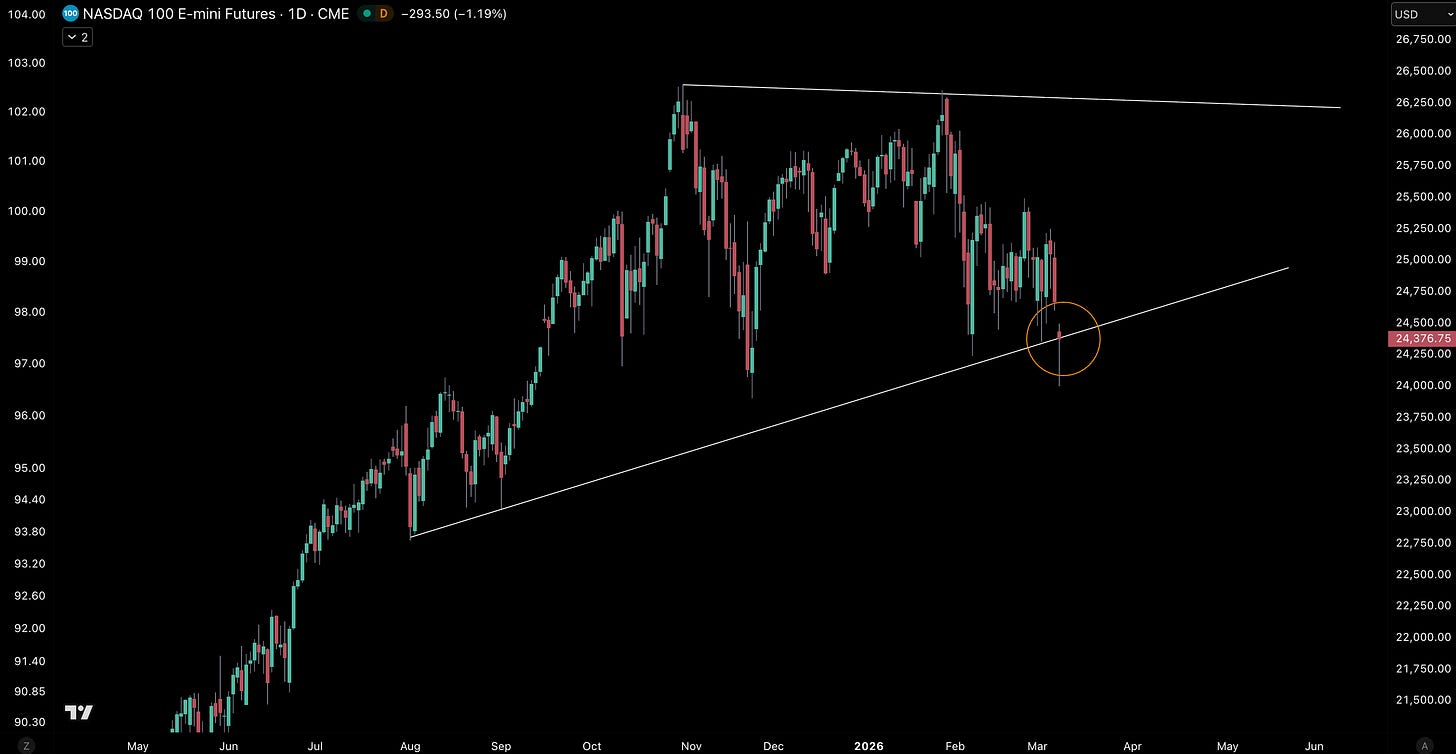Click the Apr label on time axis
The height and width of the screenshot is (754, 1456).
1132,746
